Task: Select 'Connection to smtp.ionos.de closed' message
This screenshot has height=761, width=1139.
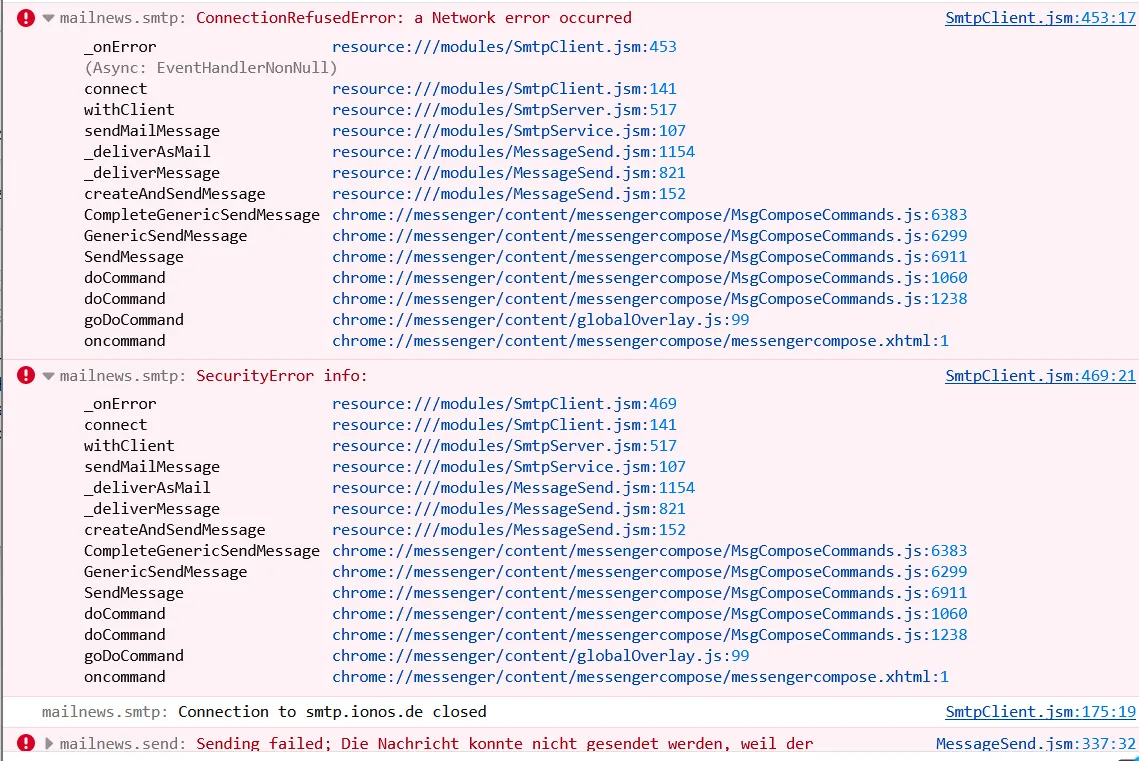Action: click(x=333, y=712)
